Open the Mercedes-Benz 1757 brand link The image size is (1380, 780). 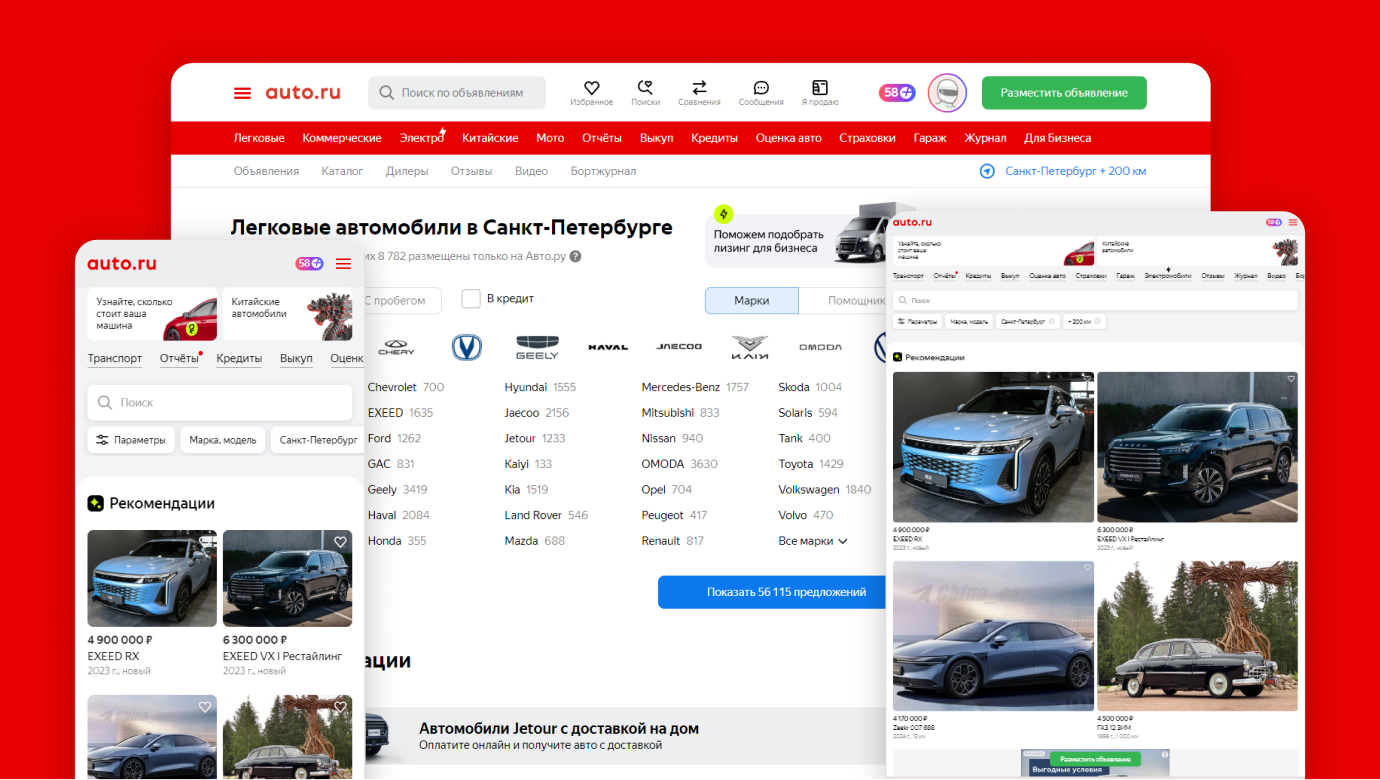695,387
